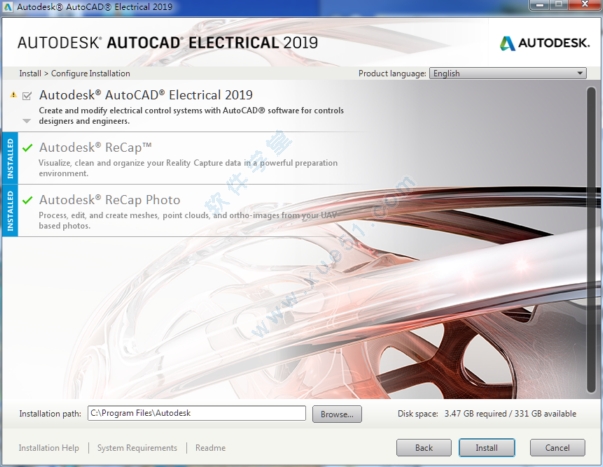Image resolution: width=603 pixels, height=467 pixels.
Task: Click the warning icon beside AutoCAD Electrical 2019
Action: [x=13, y=95]
